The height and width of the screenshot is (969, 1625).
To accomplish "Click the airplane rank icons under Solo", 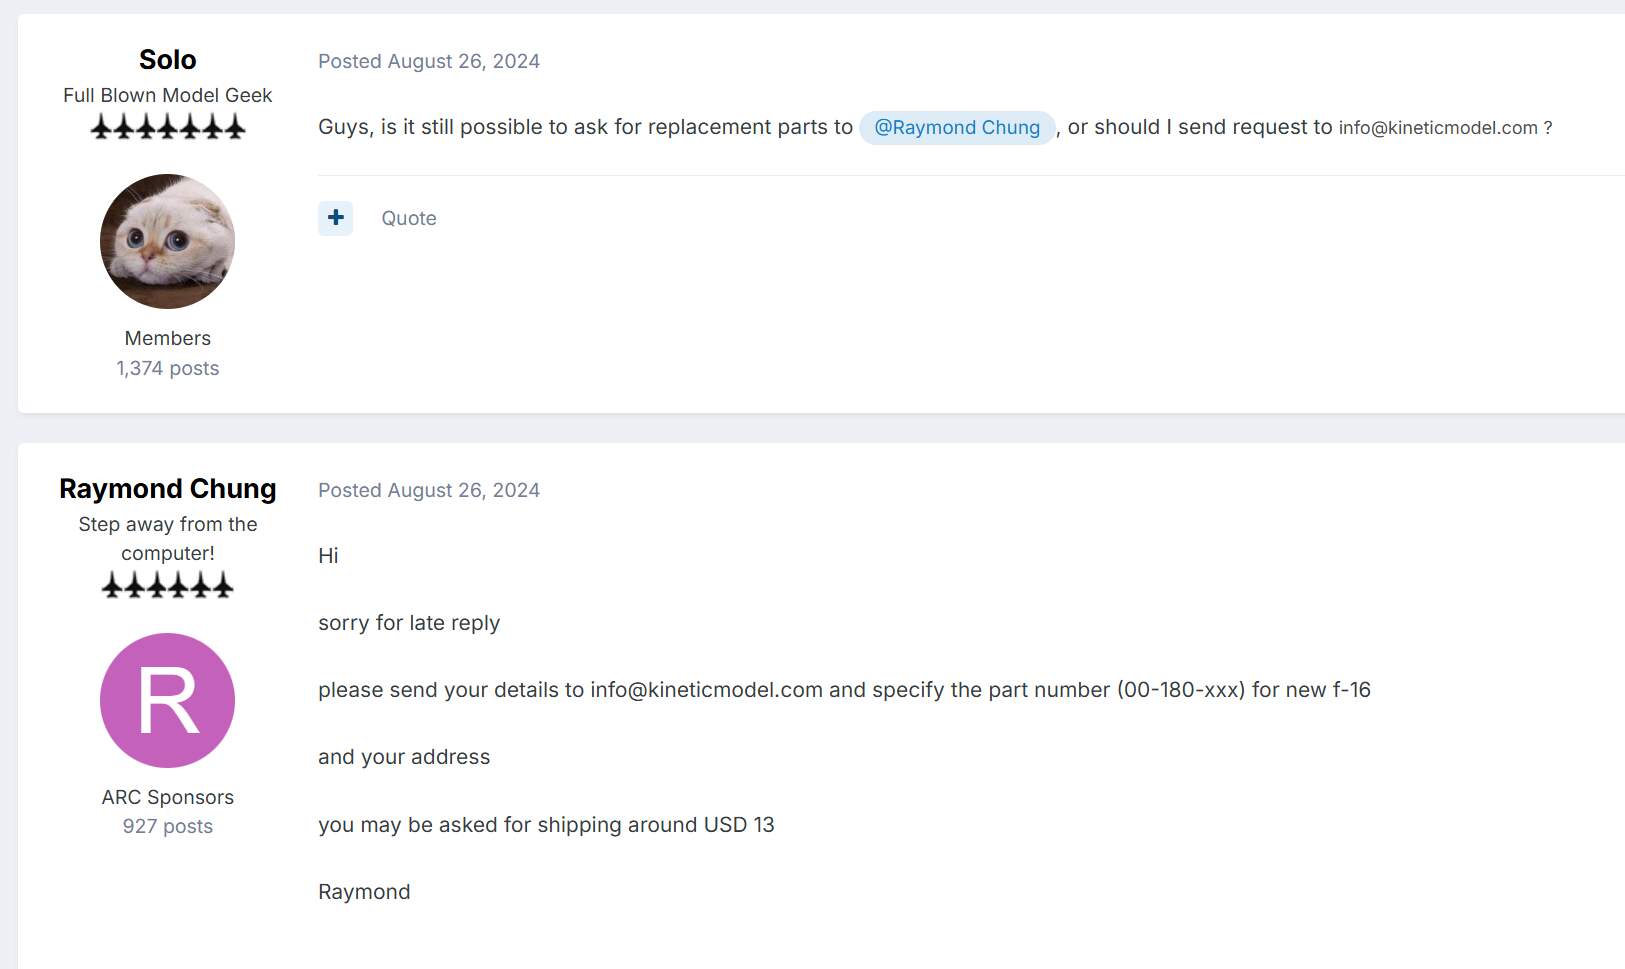I will tap(168, 127).
